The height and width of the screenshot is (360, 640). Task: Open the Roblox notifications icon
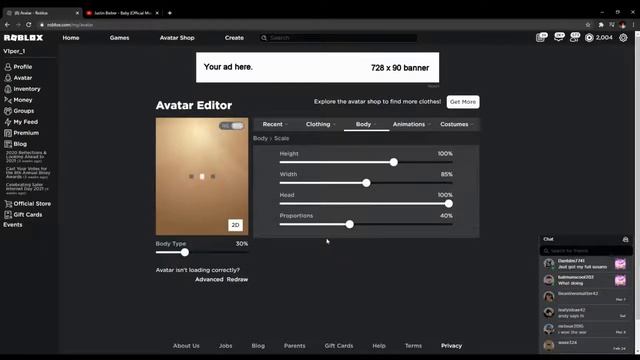coord(541,38)
